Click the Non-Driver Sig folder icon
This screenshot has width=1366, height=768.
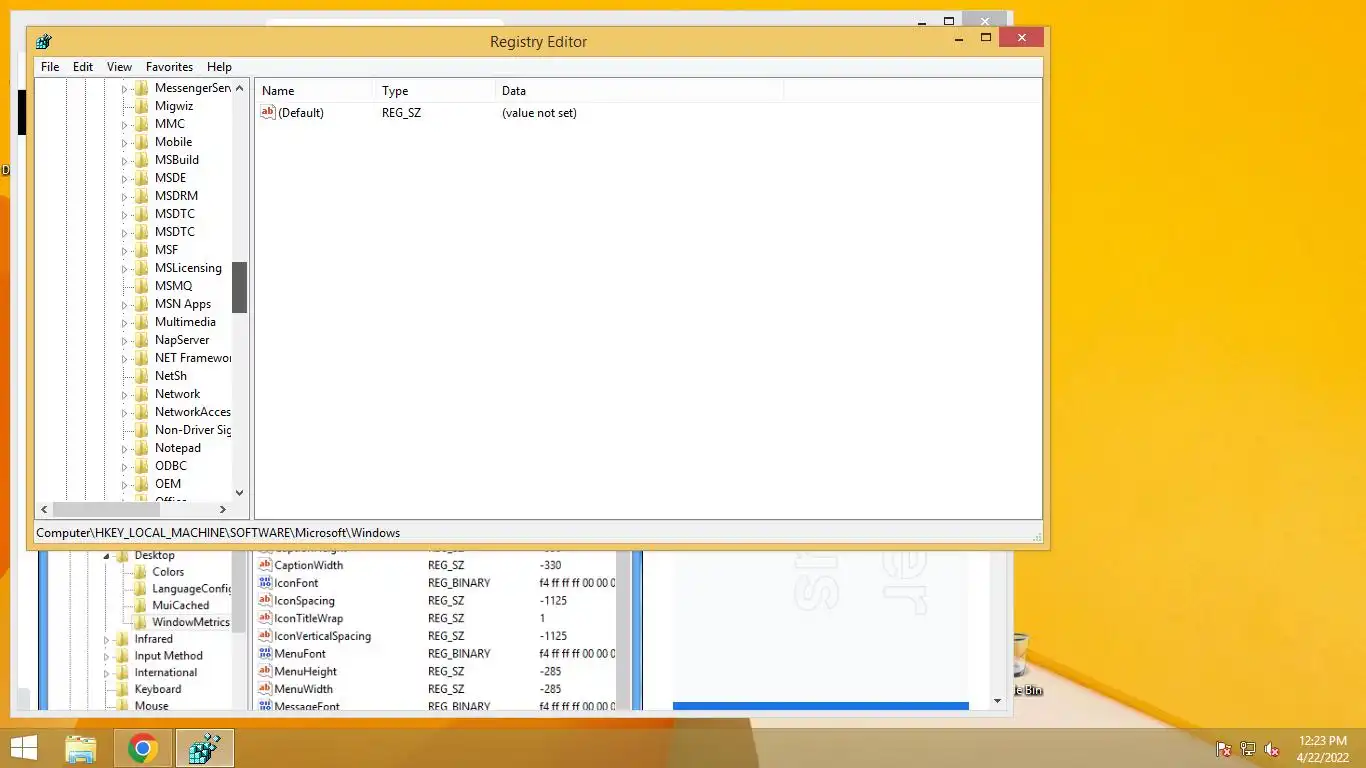(x=141, y=430)
